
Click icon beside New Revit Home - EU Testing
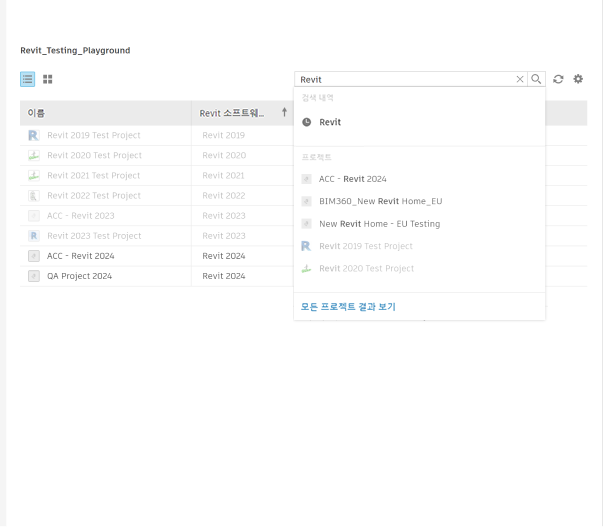point(306,223)
